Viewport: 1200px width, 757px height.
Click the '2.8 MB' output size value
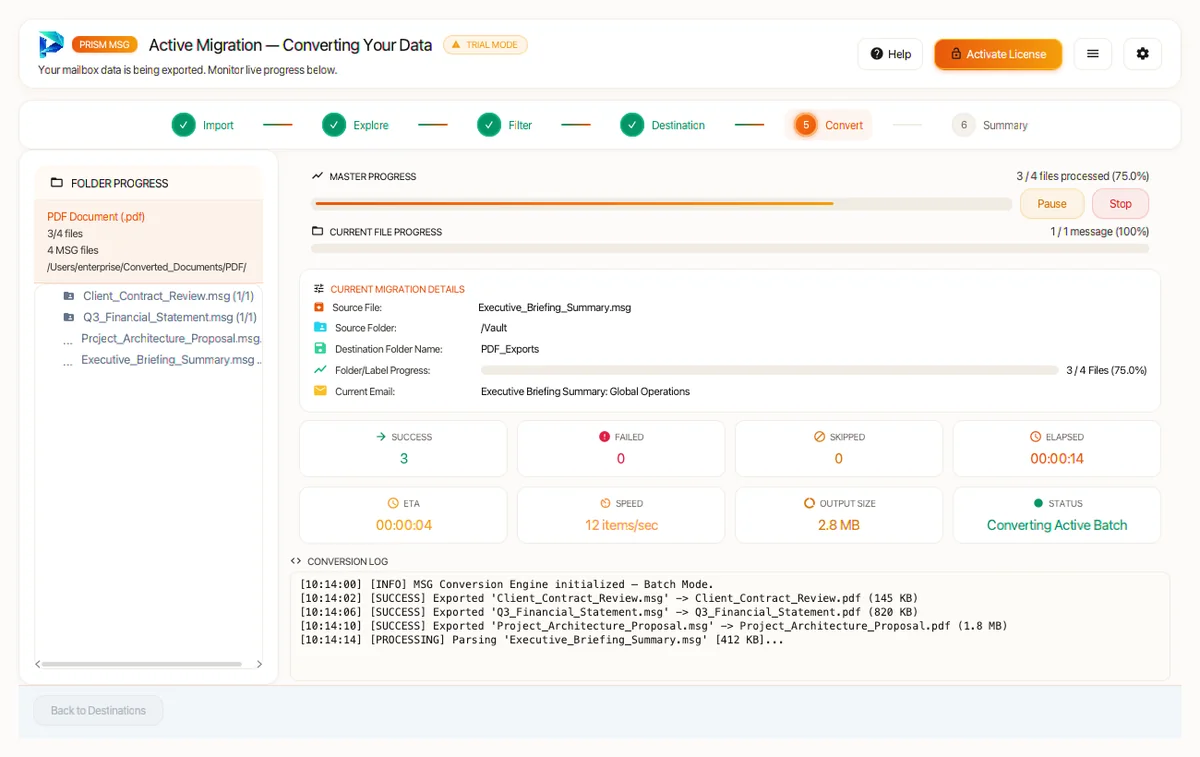839,525
